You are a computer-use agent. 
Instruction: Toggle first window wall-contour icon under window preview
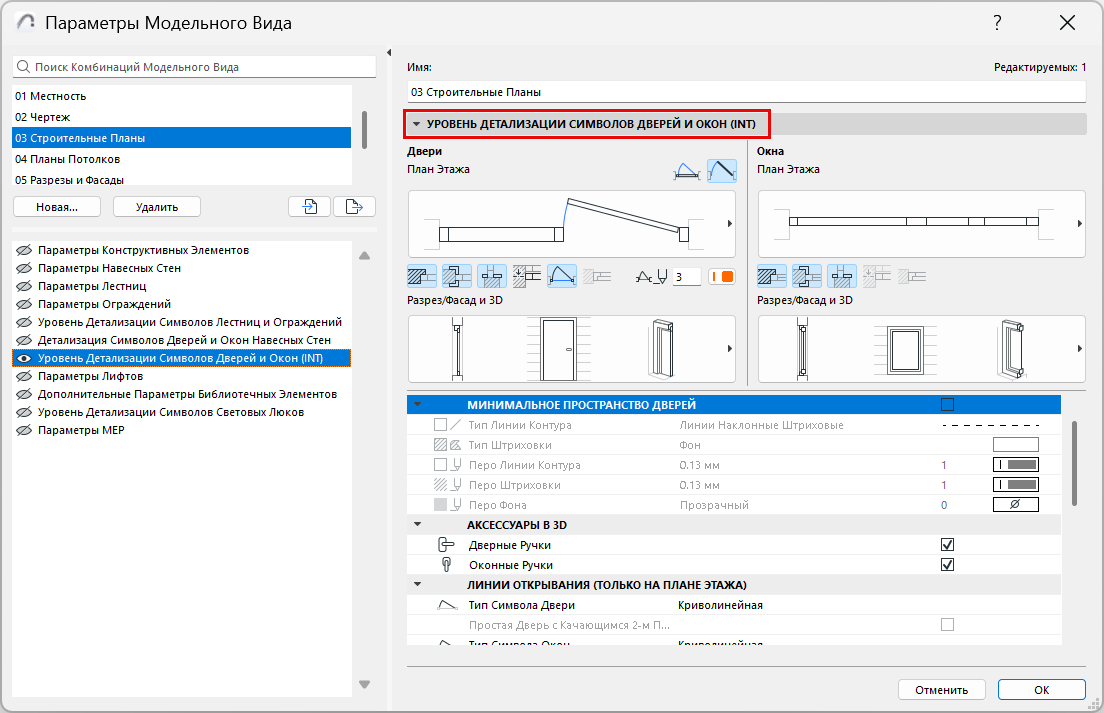(772, 277)
